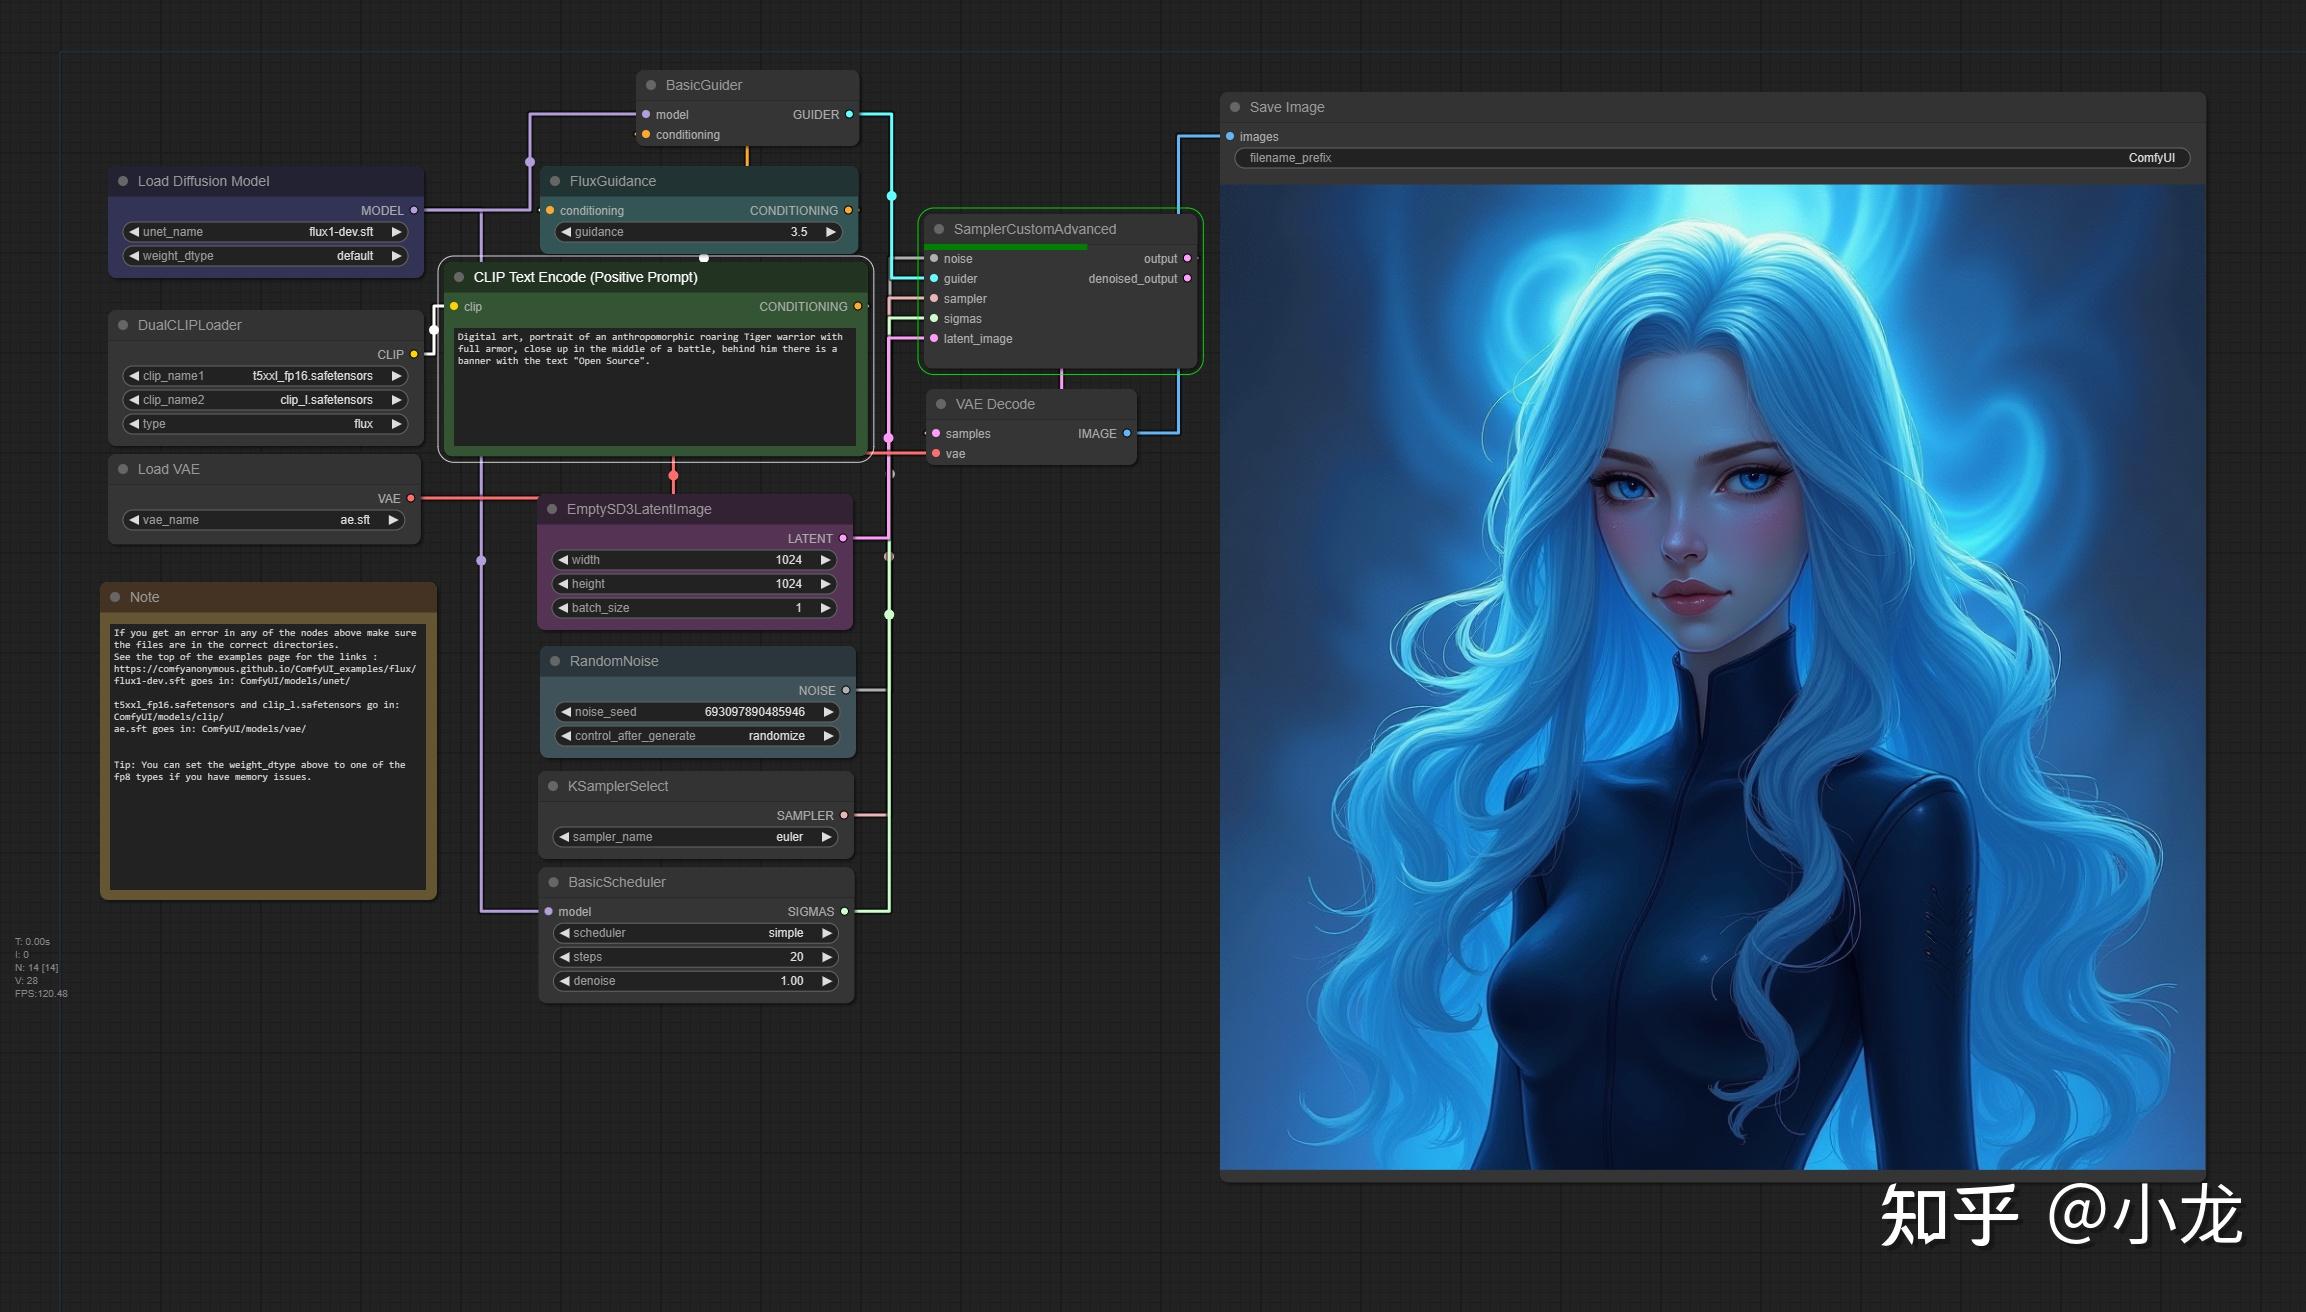Toggle collapse dot on KSamplerSelect node

pyautogui.click(x=553, y=786)
